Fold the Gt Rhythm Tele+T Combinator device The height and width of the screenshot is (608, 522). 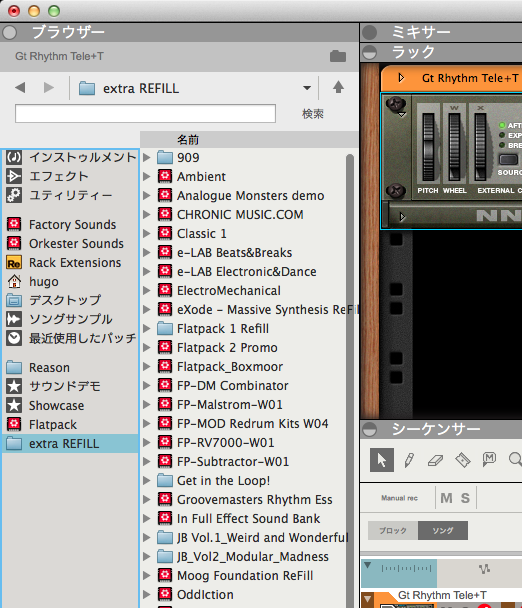401,78
